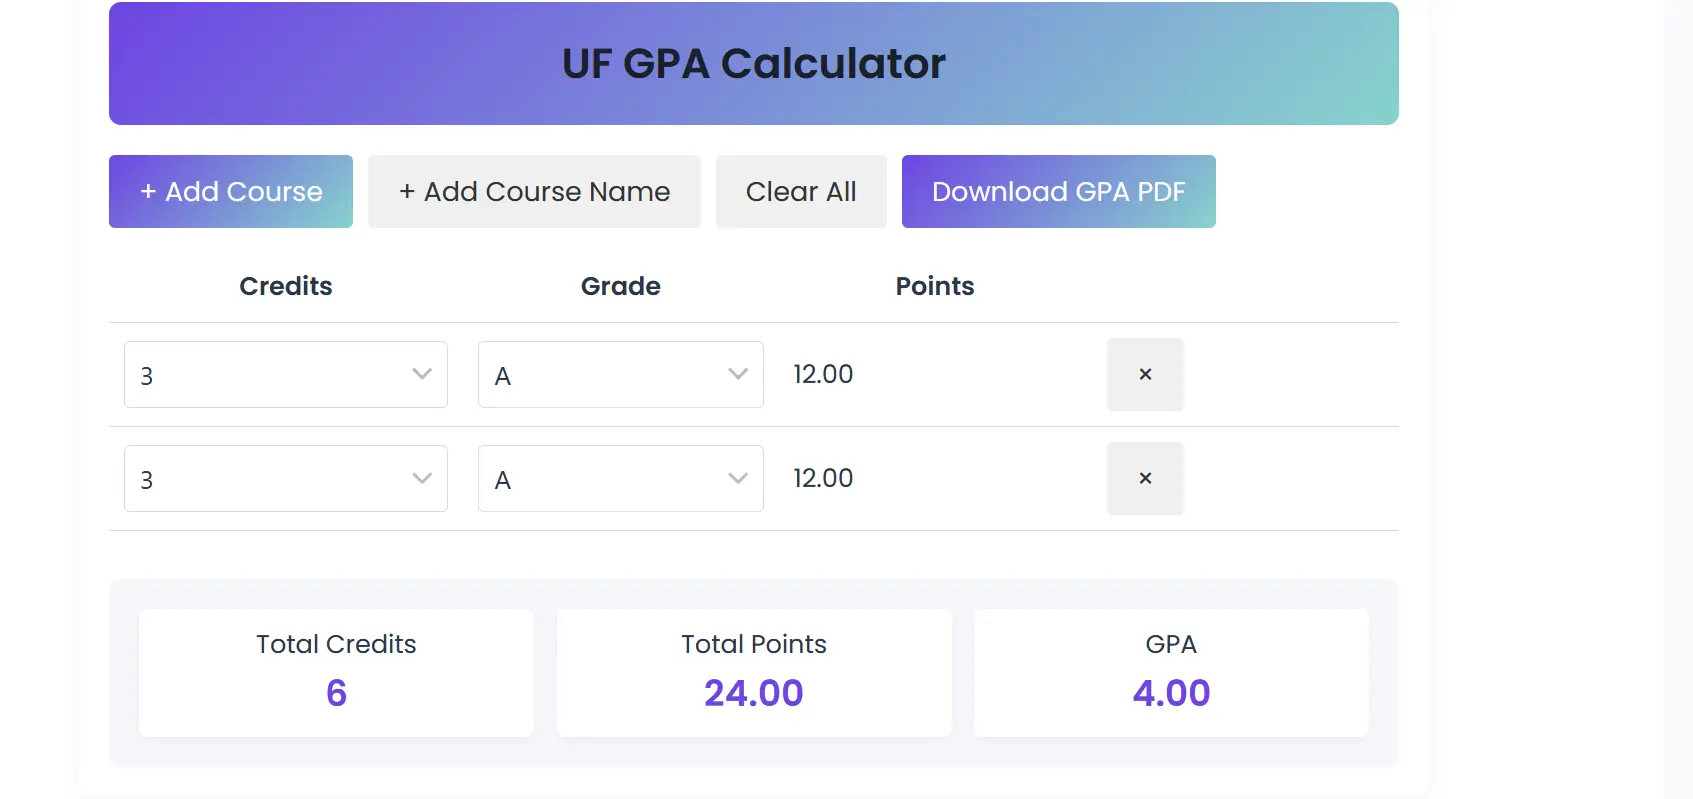
Task: Open the first row Grade dropdown
Action: point(620,374)
